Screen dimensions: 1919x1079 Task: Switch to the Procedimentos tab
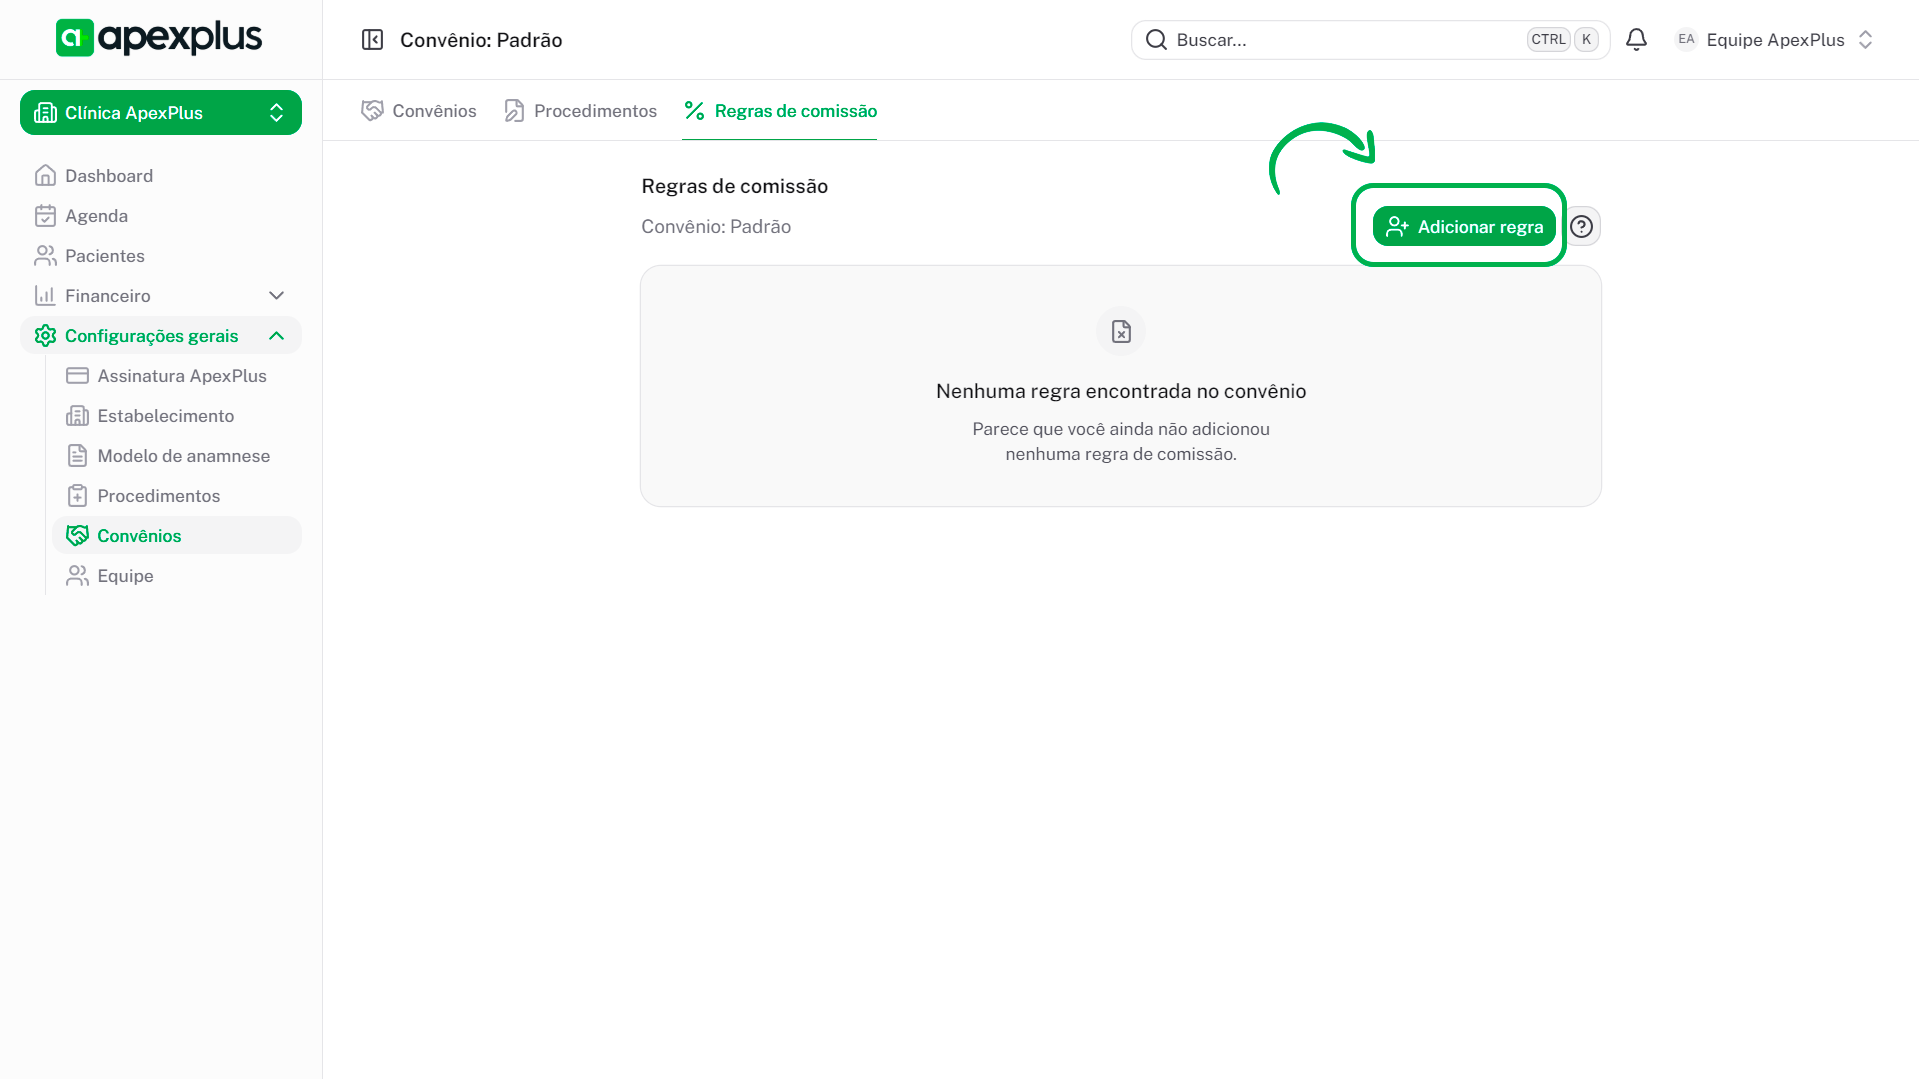coord(581,111)
